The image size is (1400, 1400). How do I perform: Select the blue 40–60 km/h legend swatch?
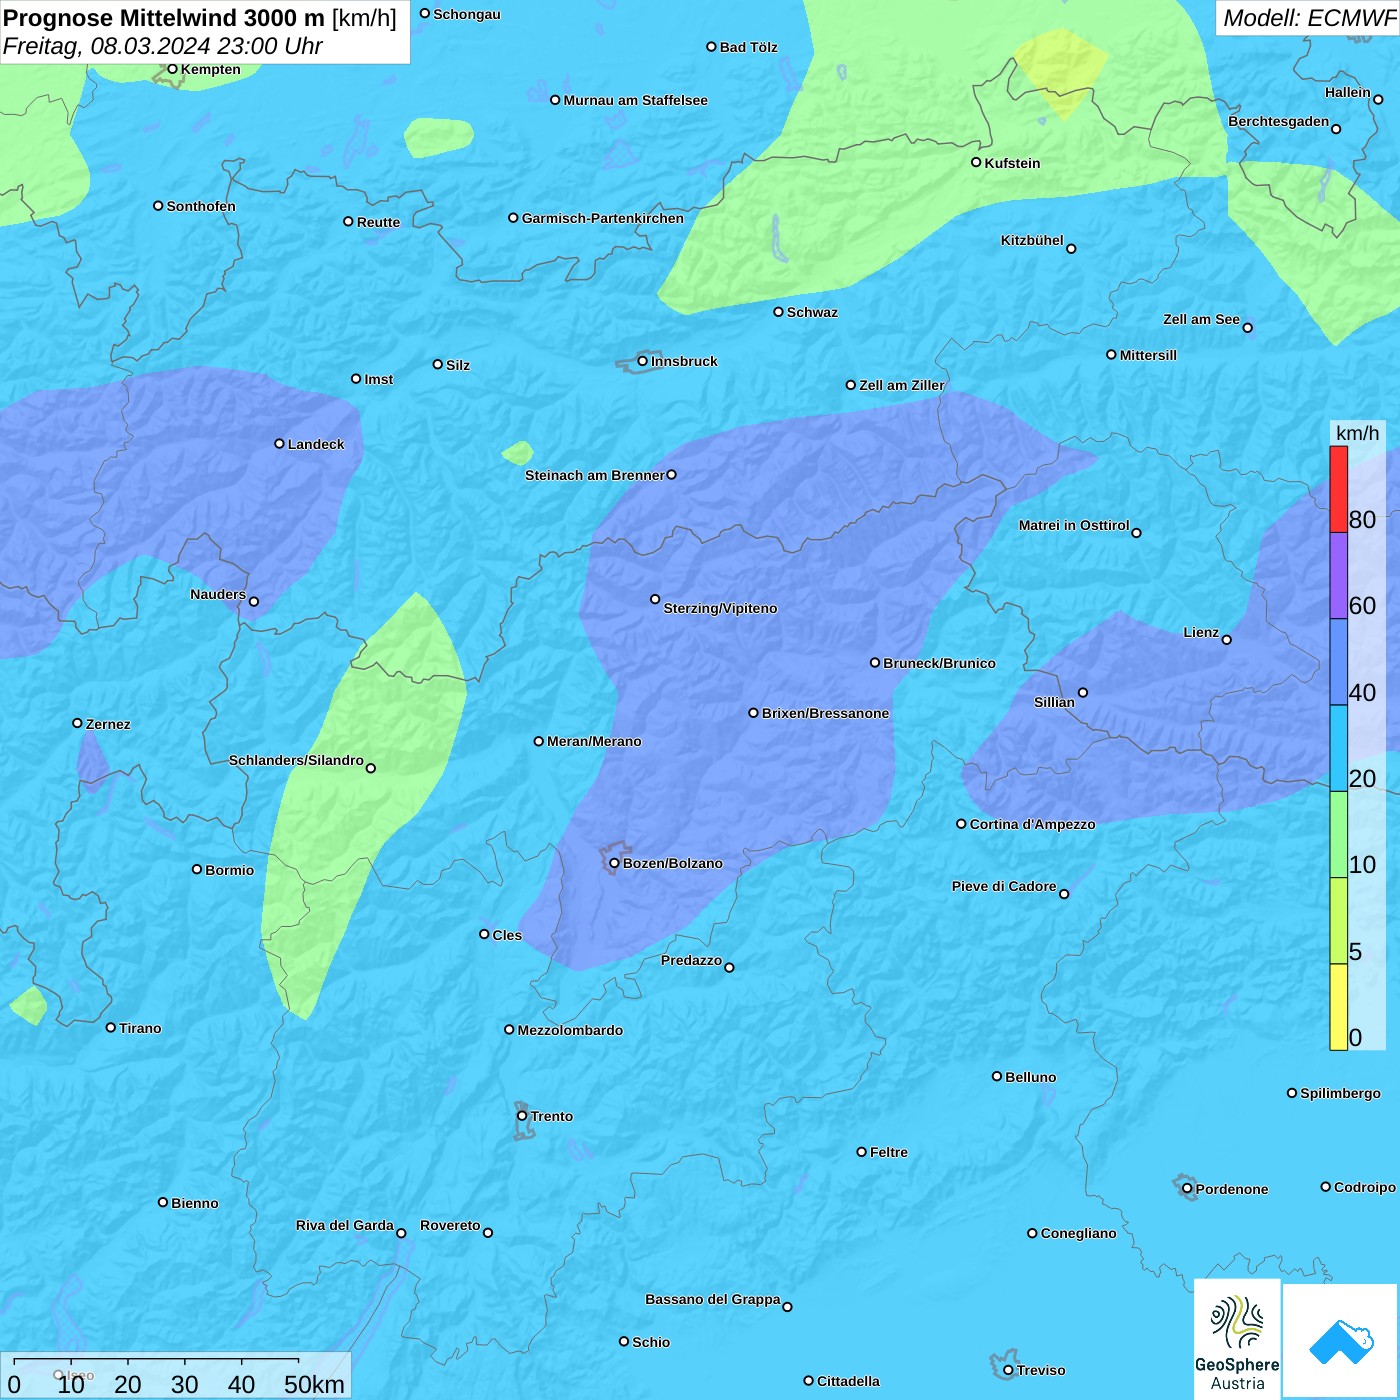[1338, 662]
